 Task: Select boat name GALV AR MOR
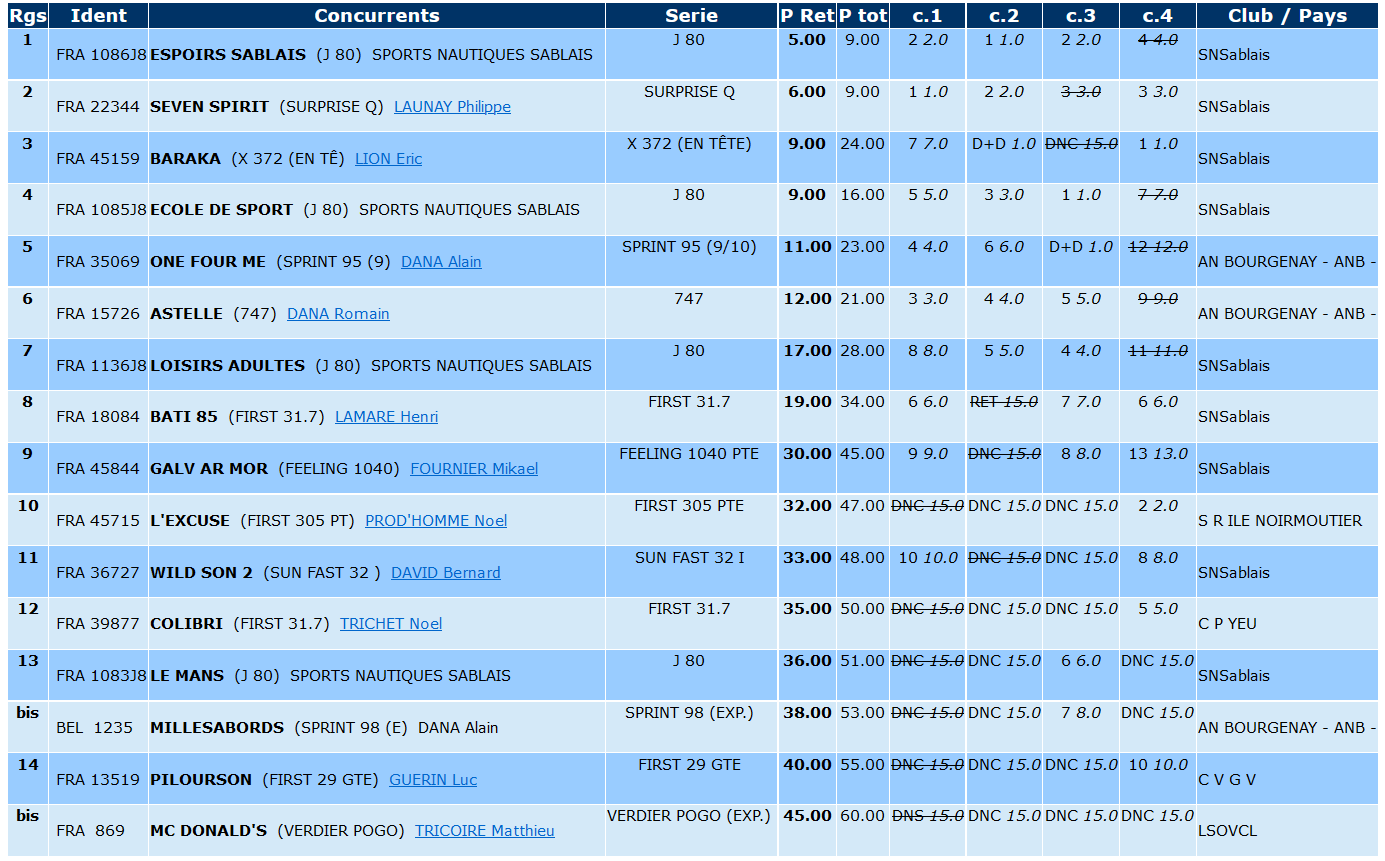click(x=210, y=469)
